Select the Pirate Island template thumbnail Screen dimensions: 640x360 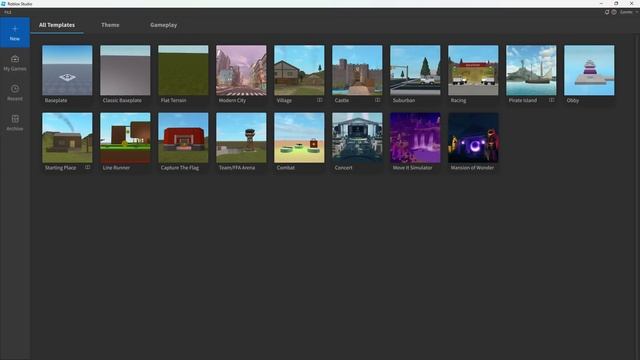(531, 70)
